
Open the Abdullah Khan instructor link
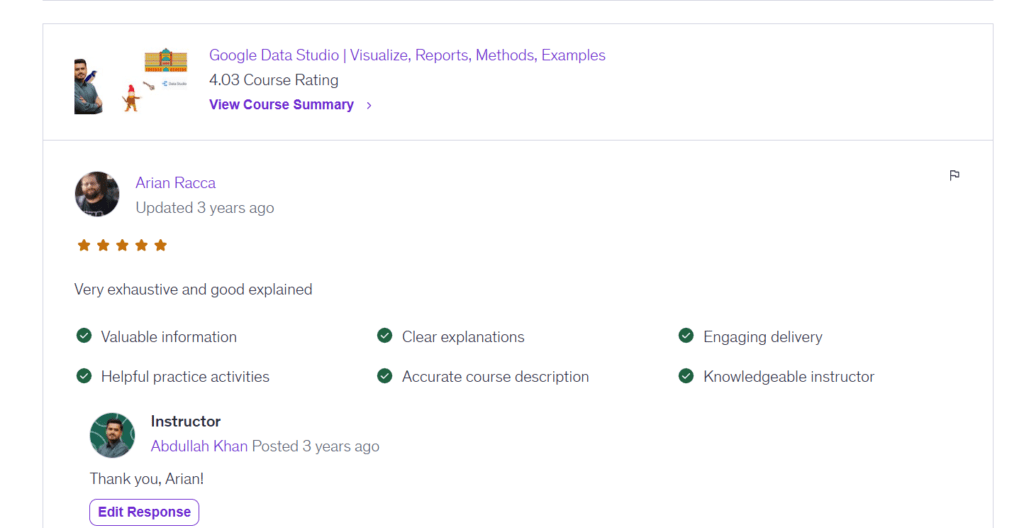pos(199,446)
